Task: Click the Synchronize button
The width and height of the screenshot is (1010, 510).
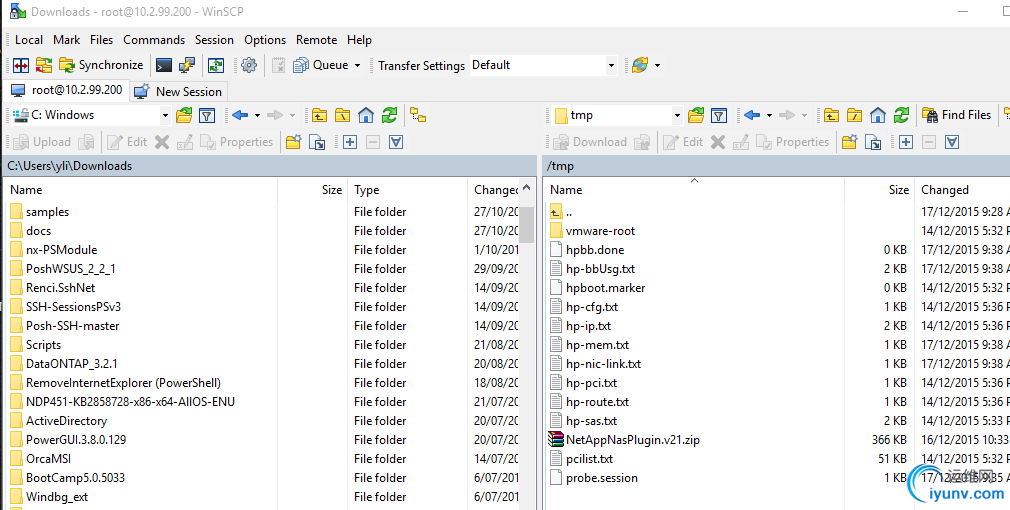Action: (101, 65)
